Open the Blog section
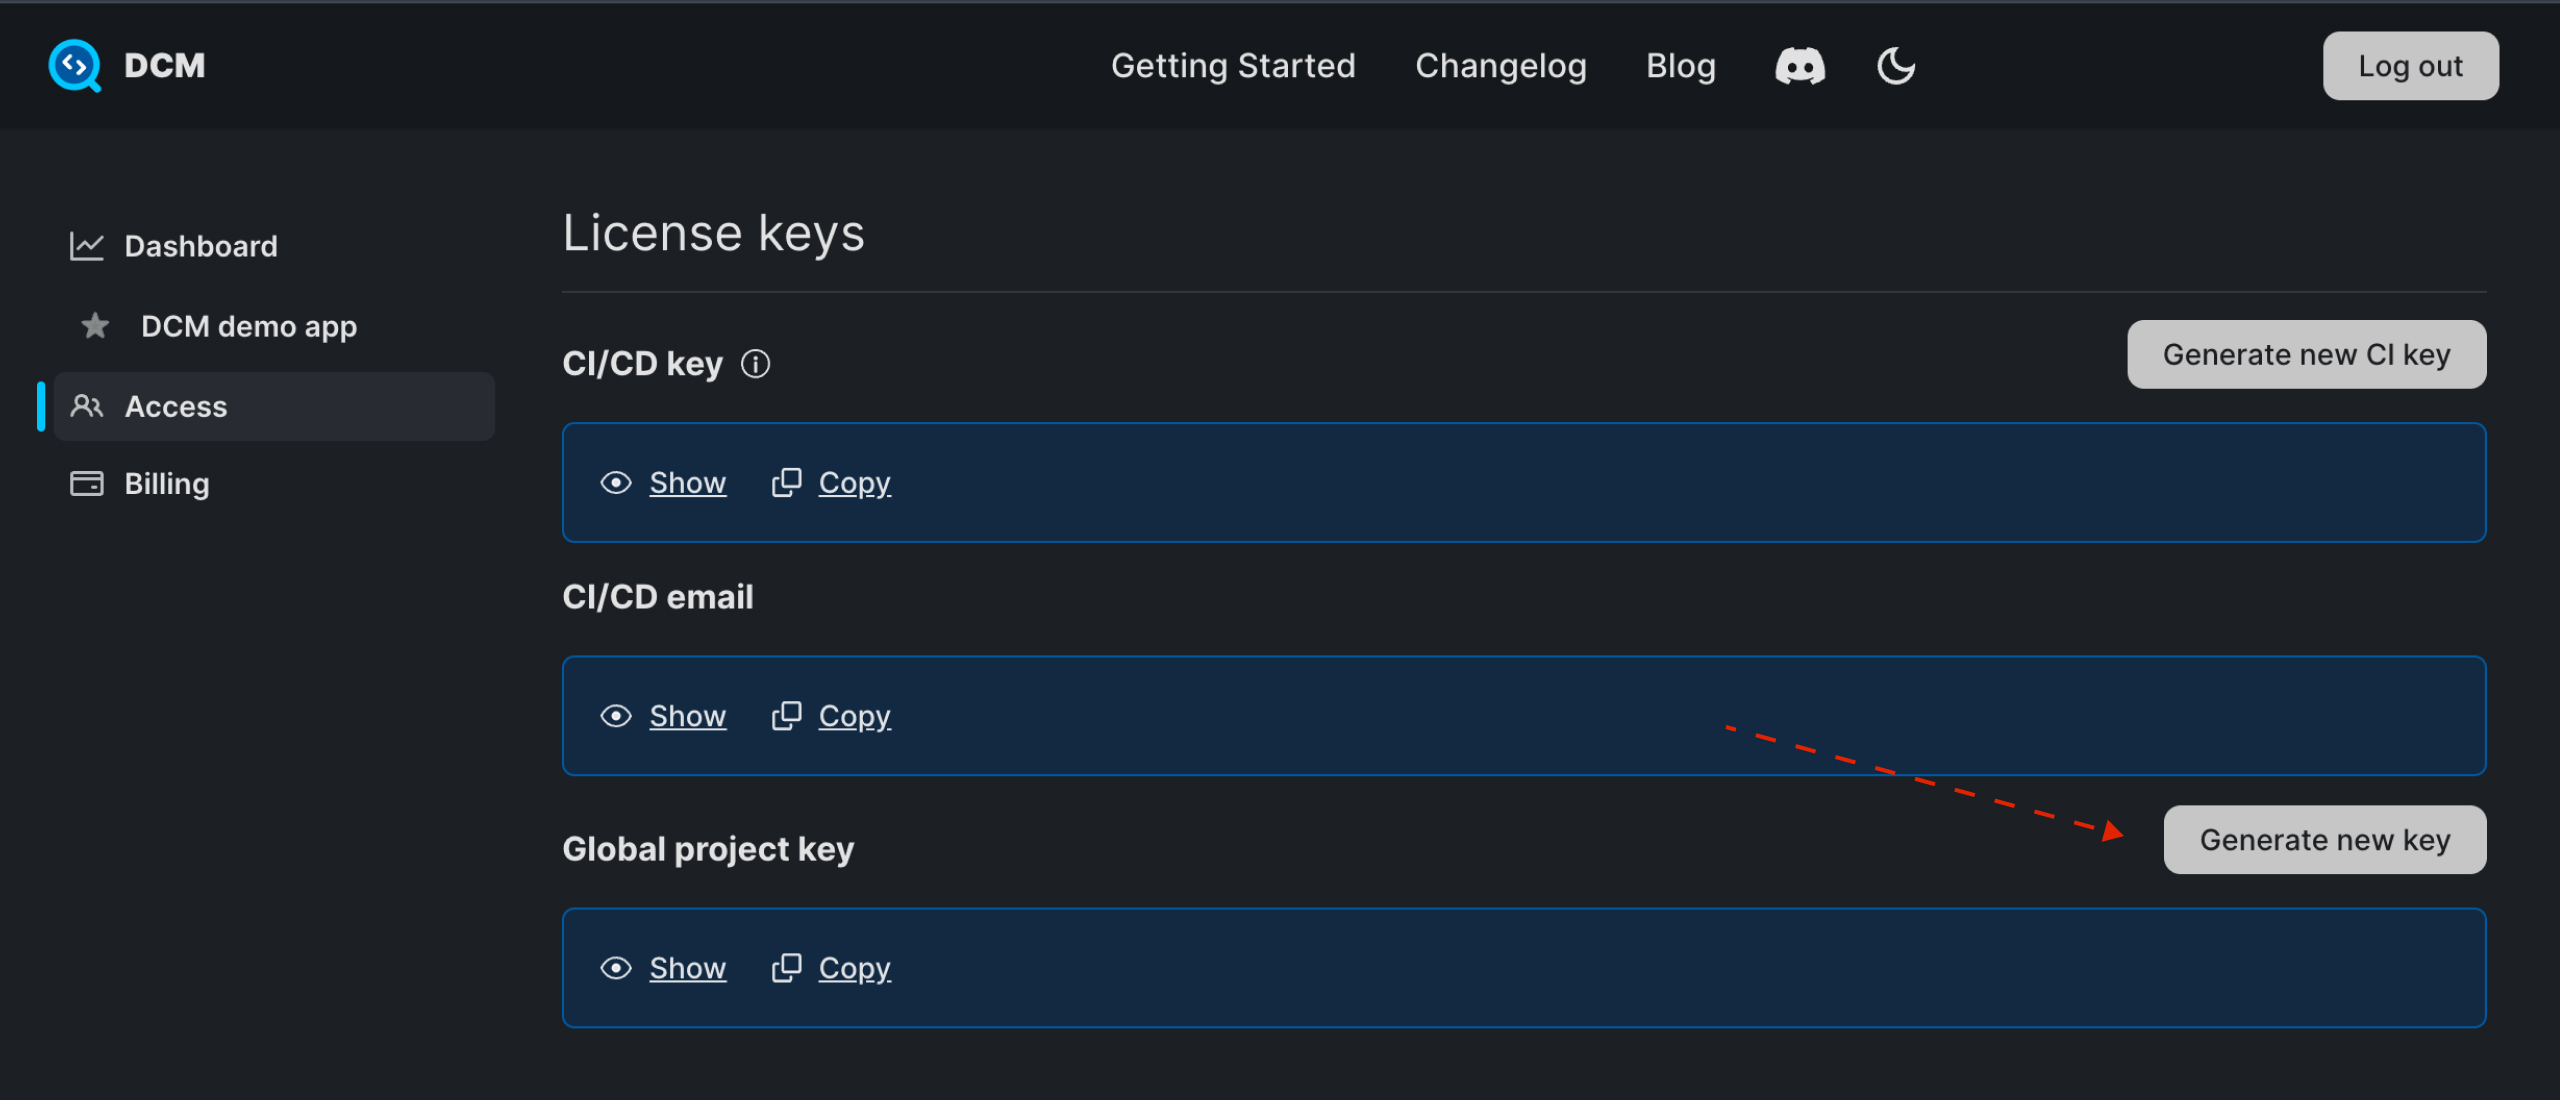Screen dimensions: 2560x1100 click(1680, 66)
